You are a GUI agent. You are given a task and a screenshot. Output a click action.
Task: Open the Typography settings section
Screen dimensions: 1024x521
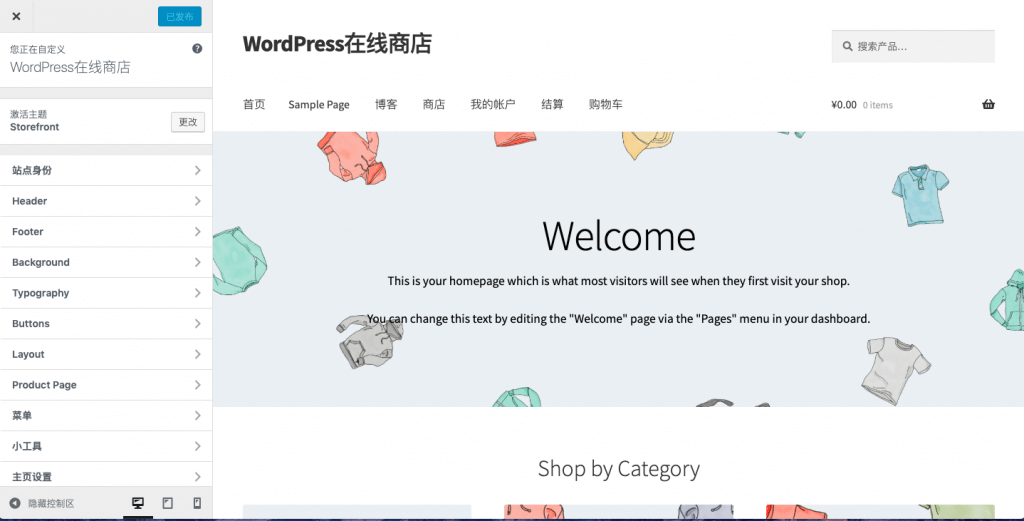(x=106, y=293)
